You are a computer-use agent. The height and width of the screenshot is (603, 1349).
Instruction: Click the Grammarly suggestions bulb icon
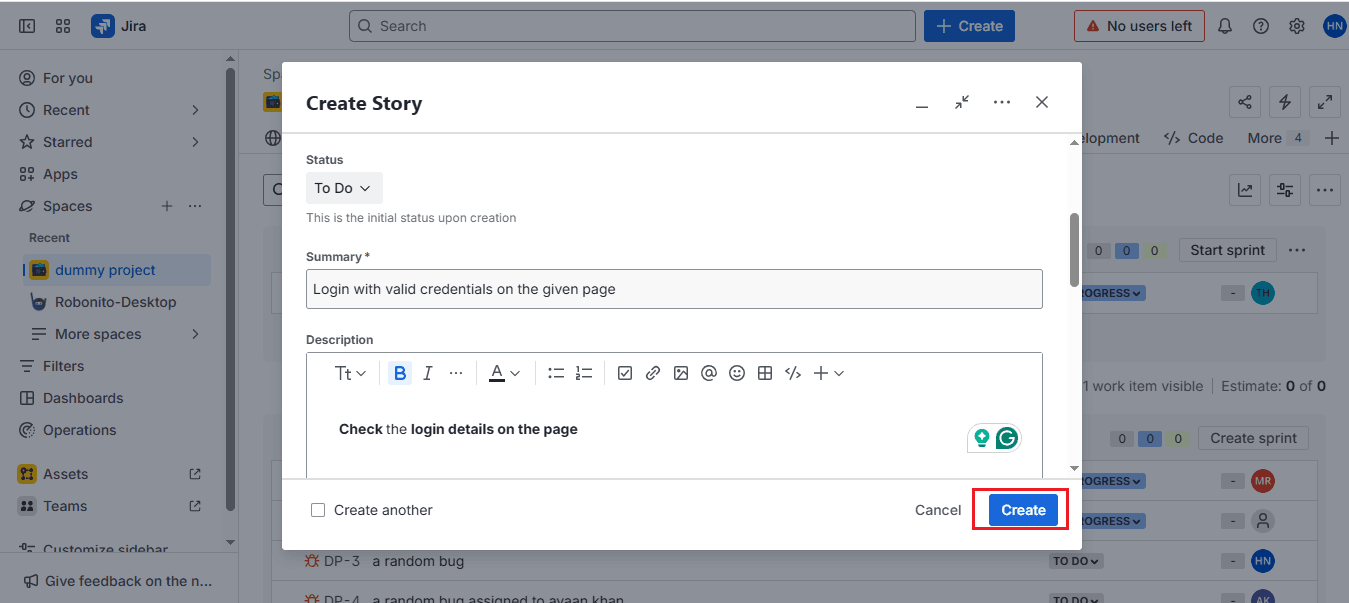coord(982,438)
